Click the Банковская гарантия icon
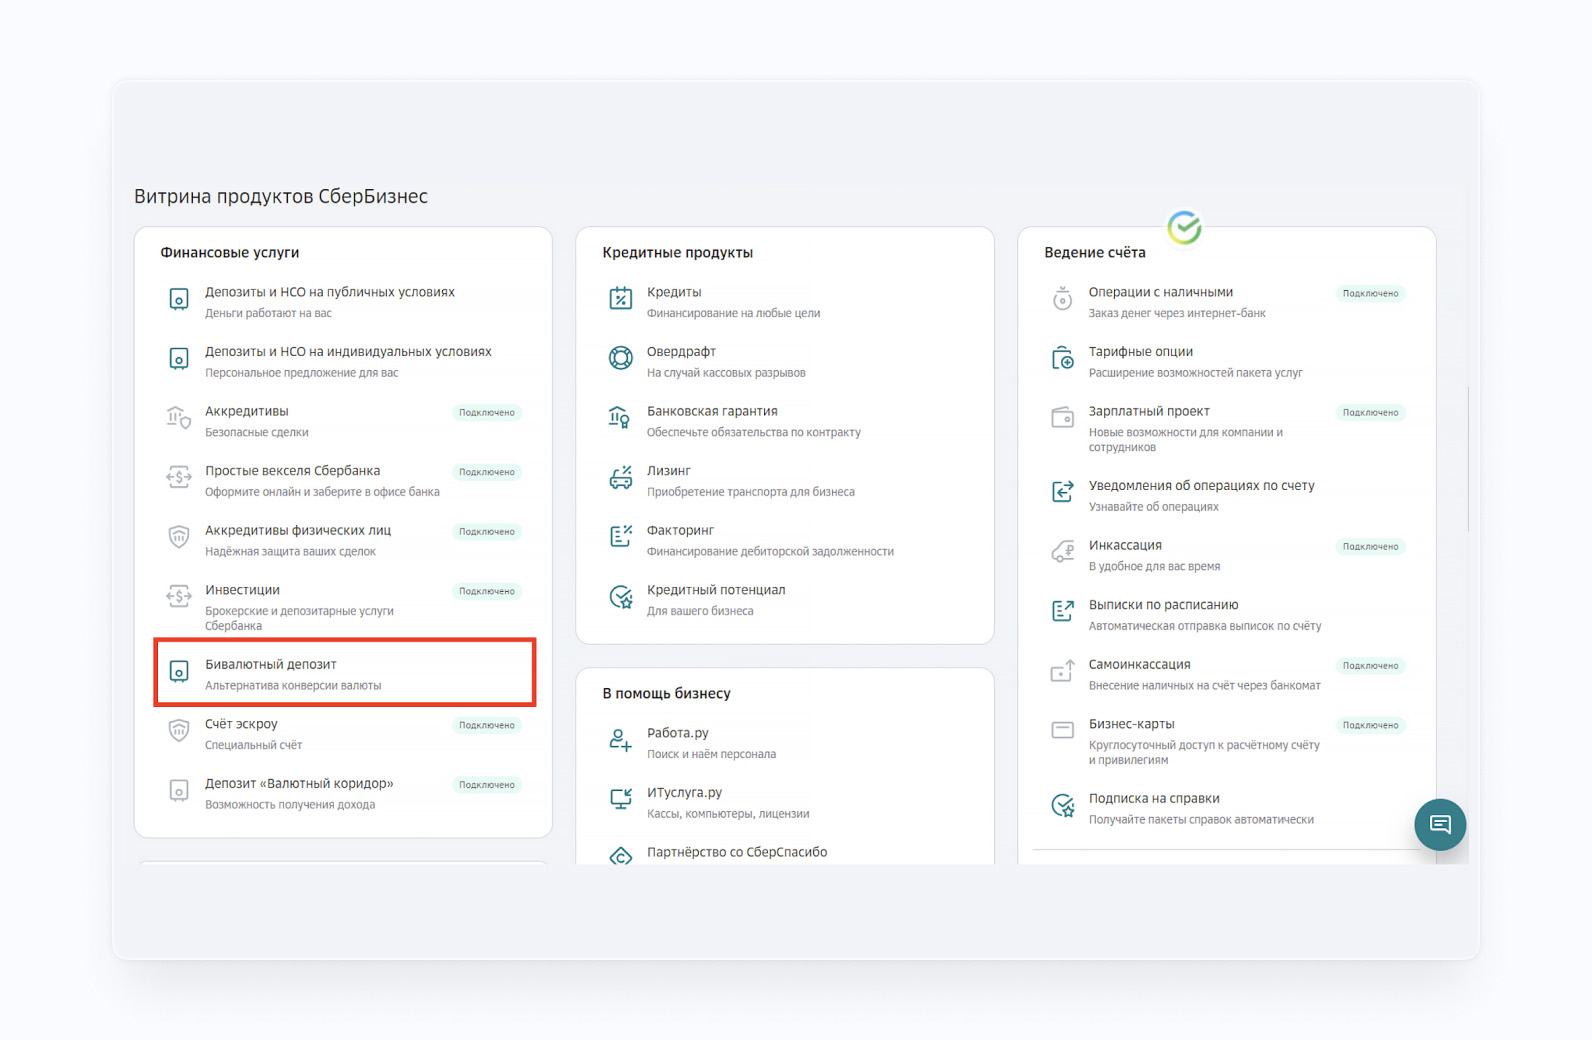The image size is (1592, 1040). point(621,418)
